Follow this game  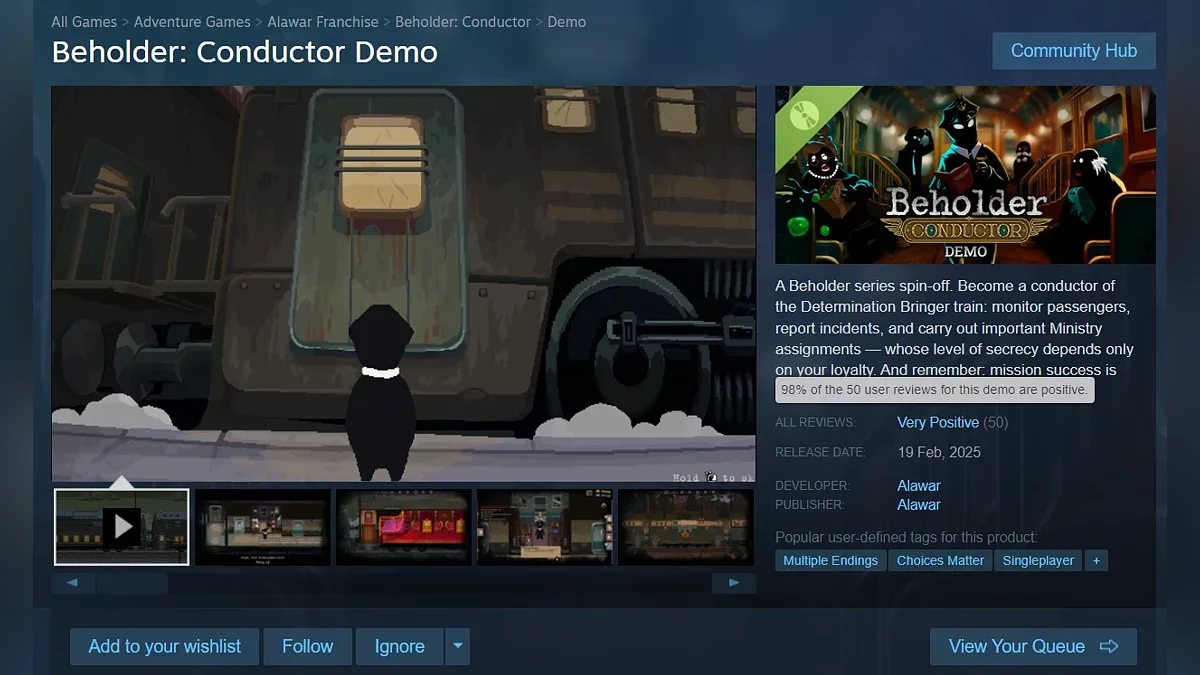click(x=307, y=647)
